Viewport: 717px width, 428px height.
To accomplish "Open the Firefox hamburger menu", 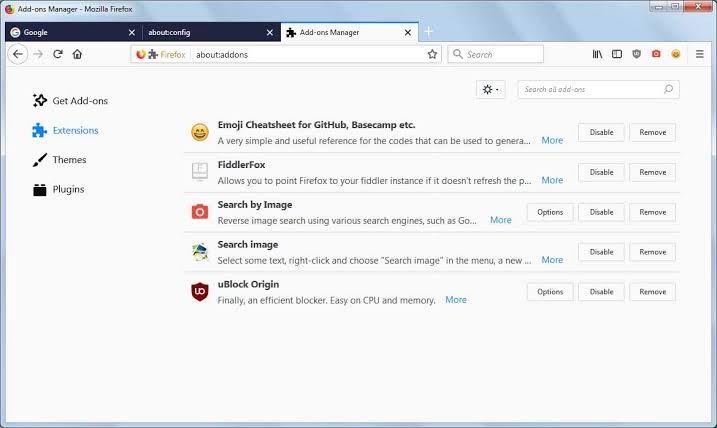I will [x=700, y=54].
